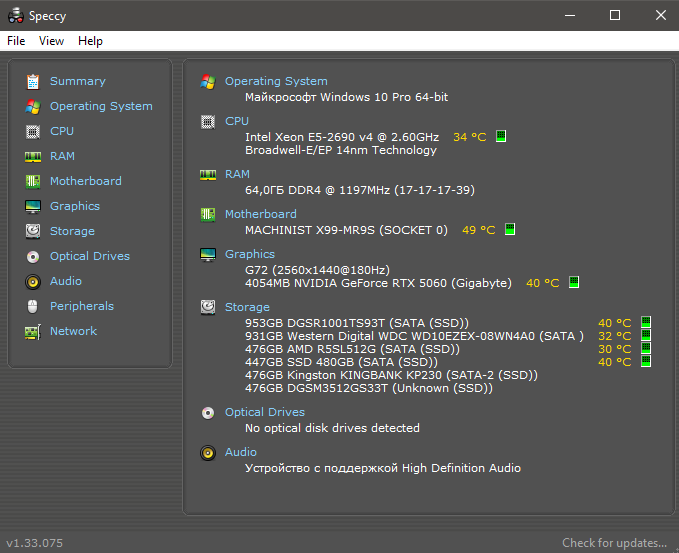Viewport: 679px width, 553px height.
Task: Switch to the CPU section in sidebar
Action: coord(62,131)
